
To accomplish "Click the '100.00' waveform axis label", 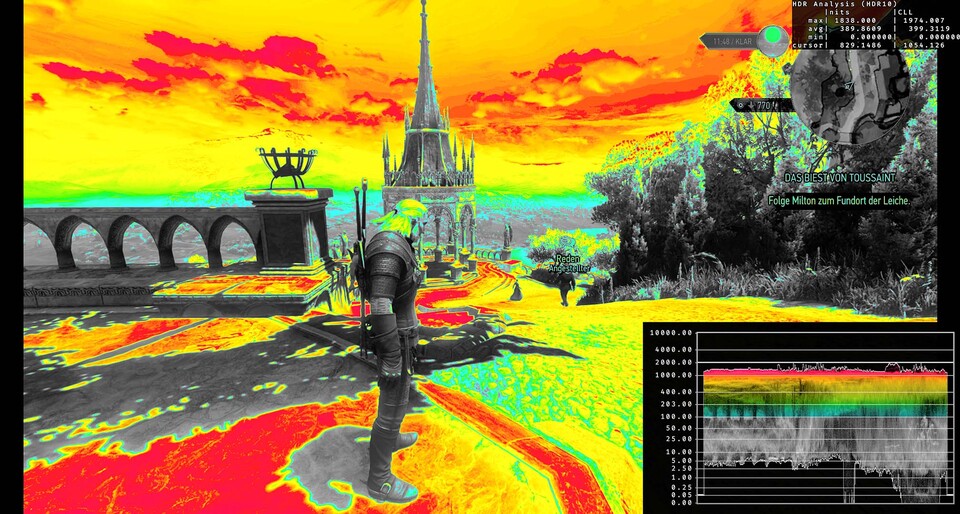I will 676,417.
